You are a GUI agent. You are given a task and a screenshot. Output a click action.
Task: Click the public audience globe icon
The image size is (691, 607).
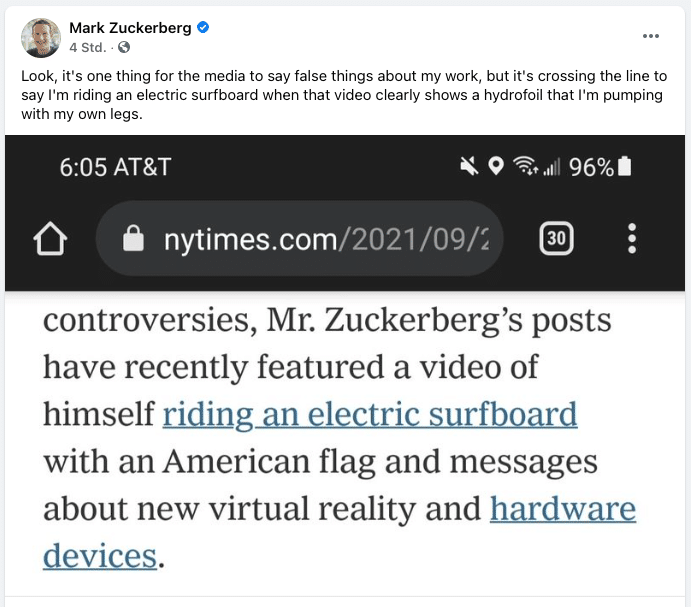pyautogui.click(x=124, y=47)
